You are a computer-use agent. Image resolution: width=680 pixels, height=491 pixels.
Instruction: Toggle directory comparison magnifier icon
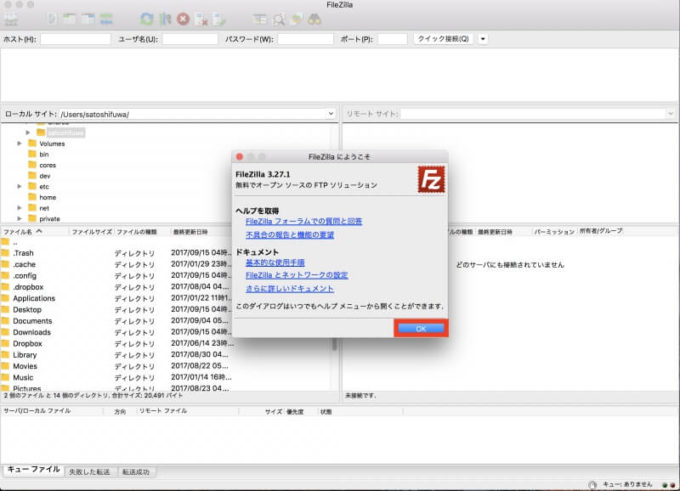(278, 20)
